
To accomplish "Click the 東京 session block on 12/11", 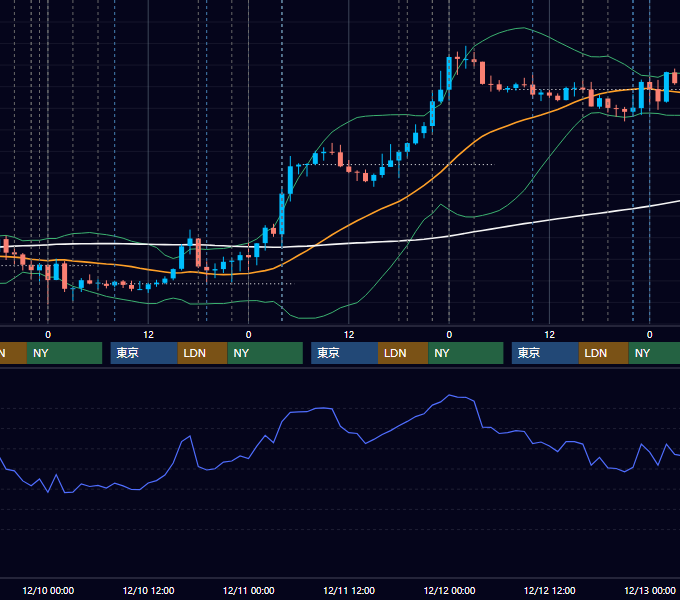I will pyautogui.click(x=344, y=353).
